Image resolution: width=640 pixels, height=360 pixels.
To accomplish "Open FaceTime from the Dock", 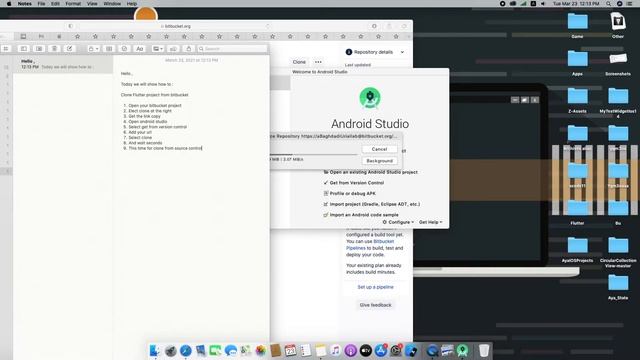I will [216, 350].
